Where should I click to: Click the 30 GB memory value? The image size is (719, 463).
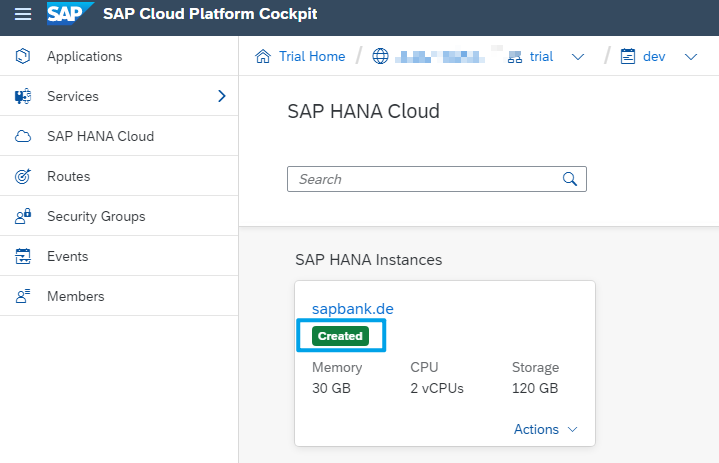point(331,388)
